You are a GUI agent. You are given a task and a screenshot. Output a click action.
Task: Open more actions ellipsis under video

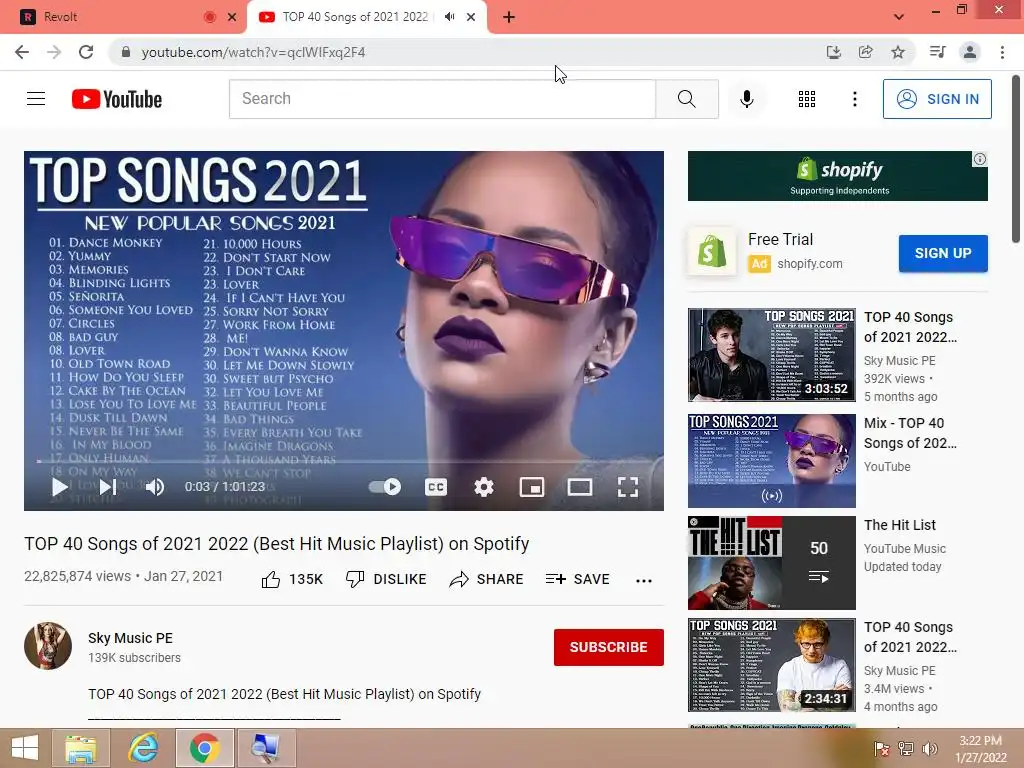pyautogui.click(x=644, y=580)
